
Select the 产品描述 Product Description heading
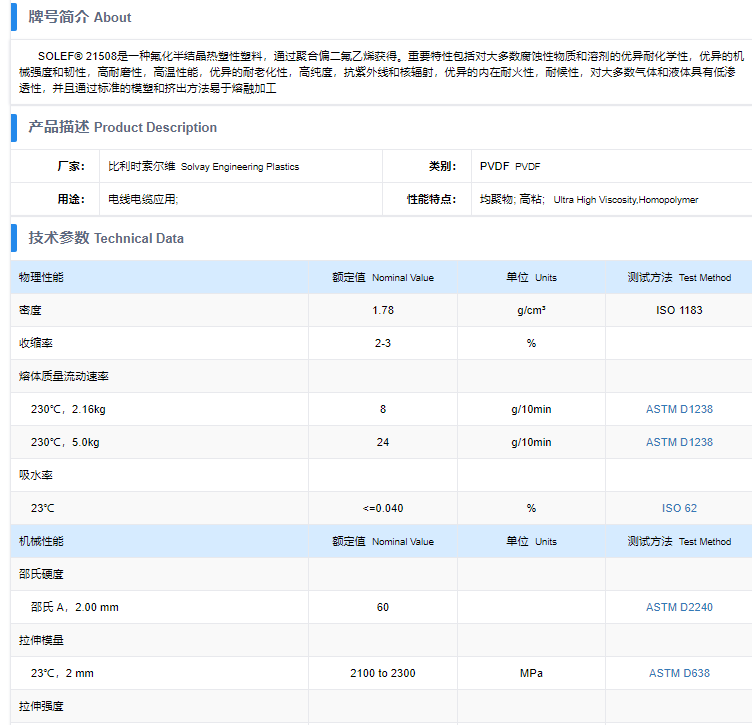pyautogui.click(x=122, y=127)
